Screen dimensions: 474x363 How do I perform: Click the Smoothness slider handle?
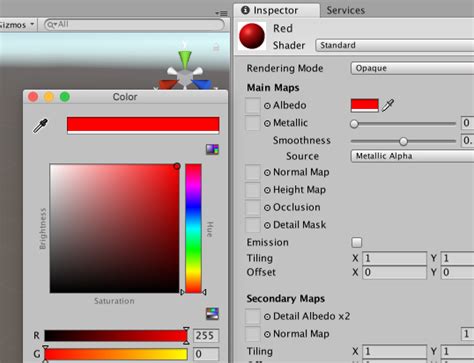tap(403, 141)
